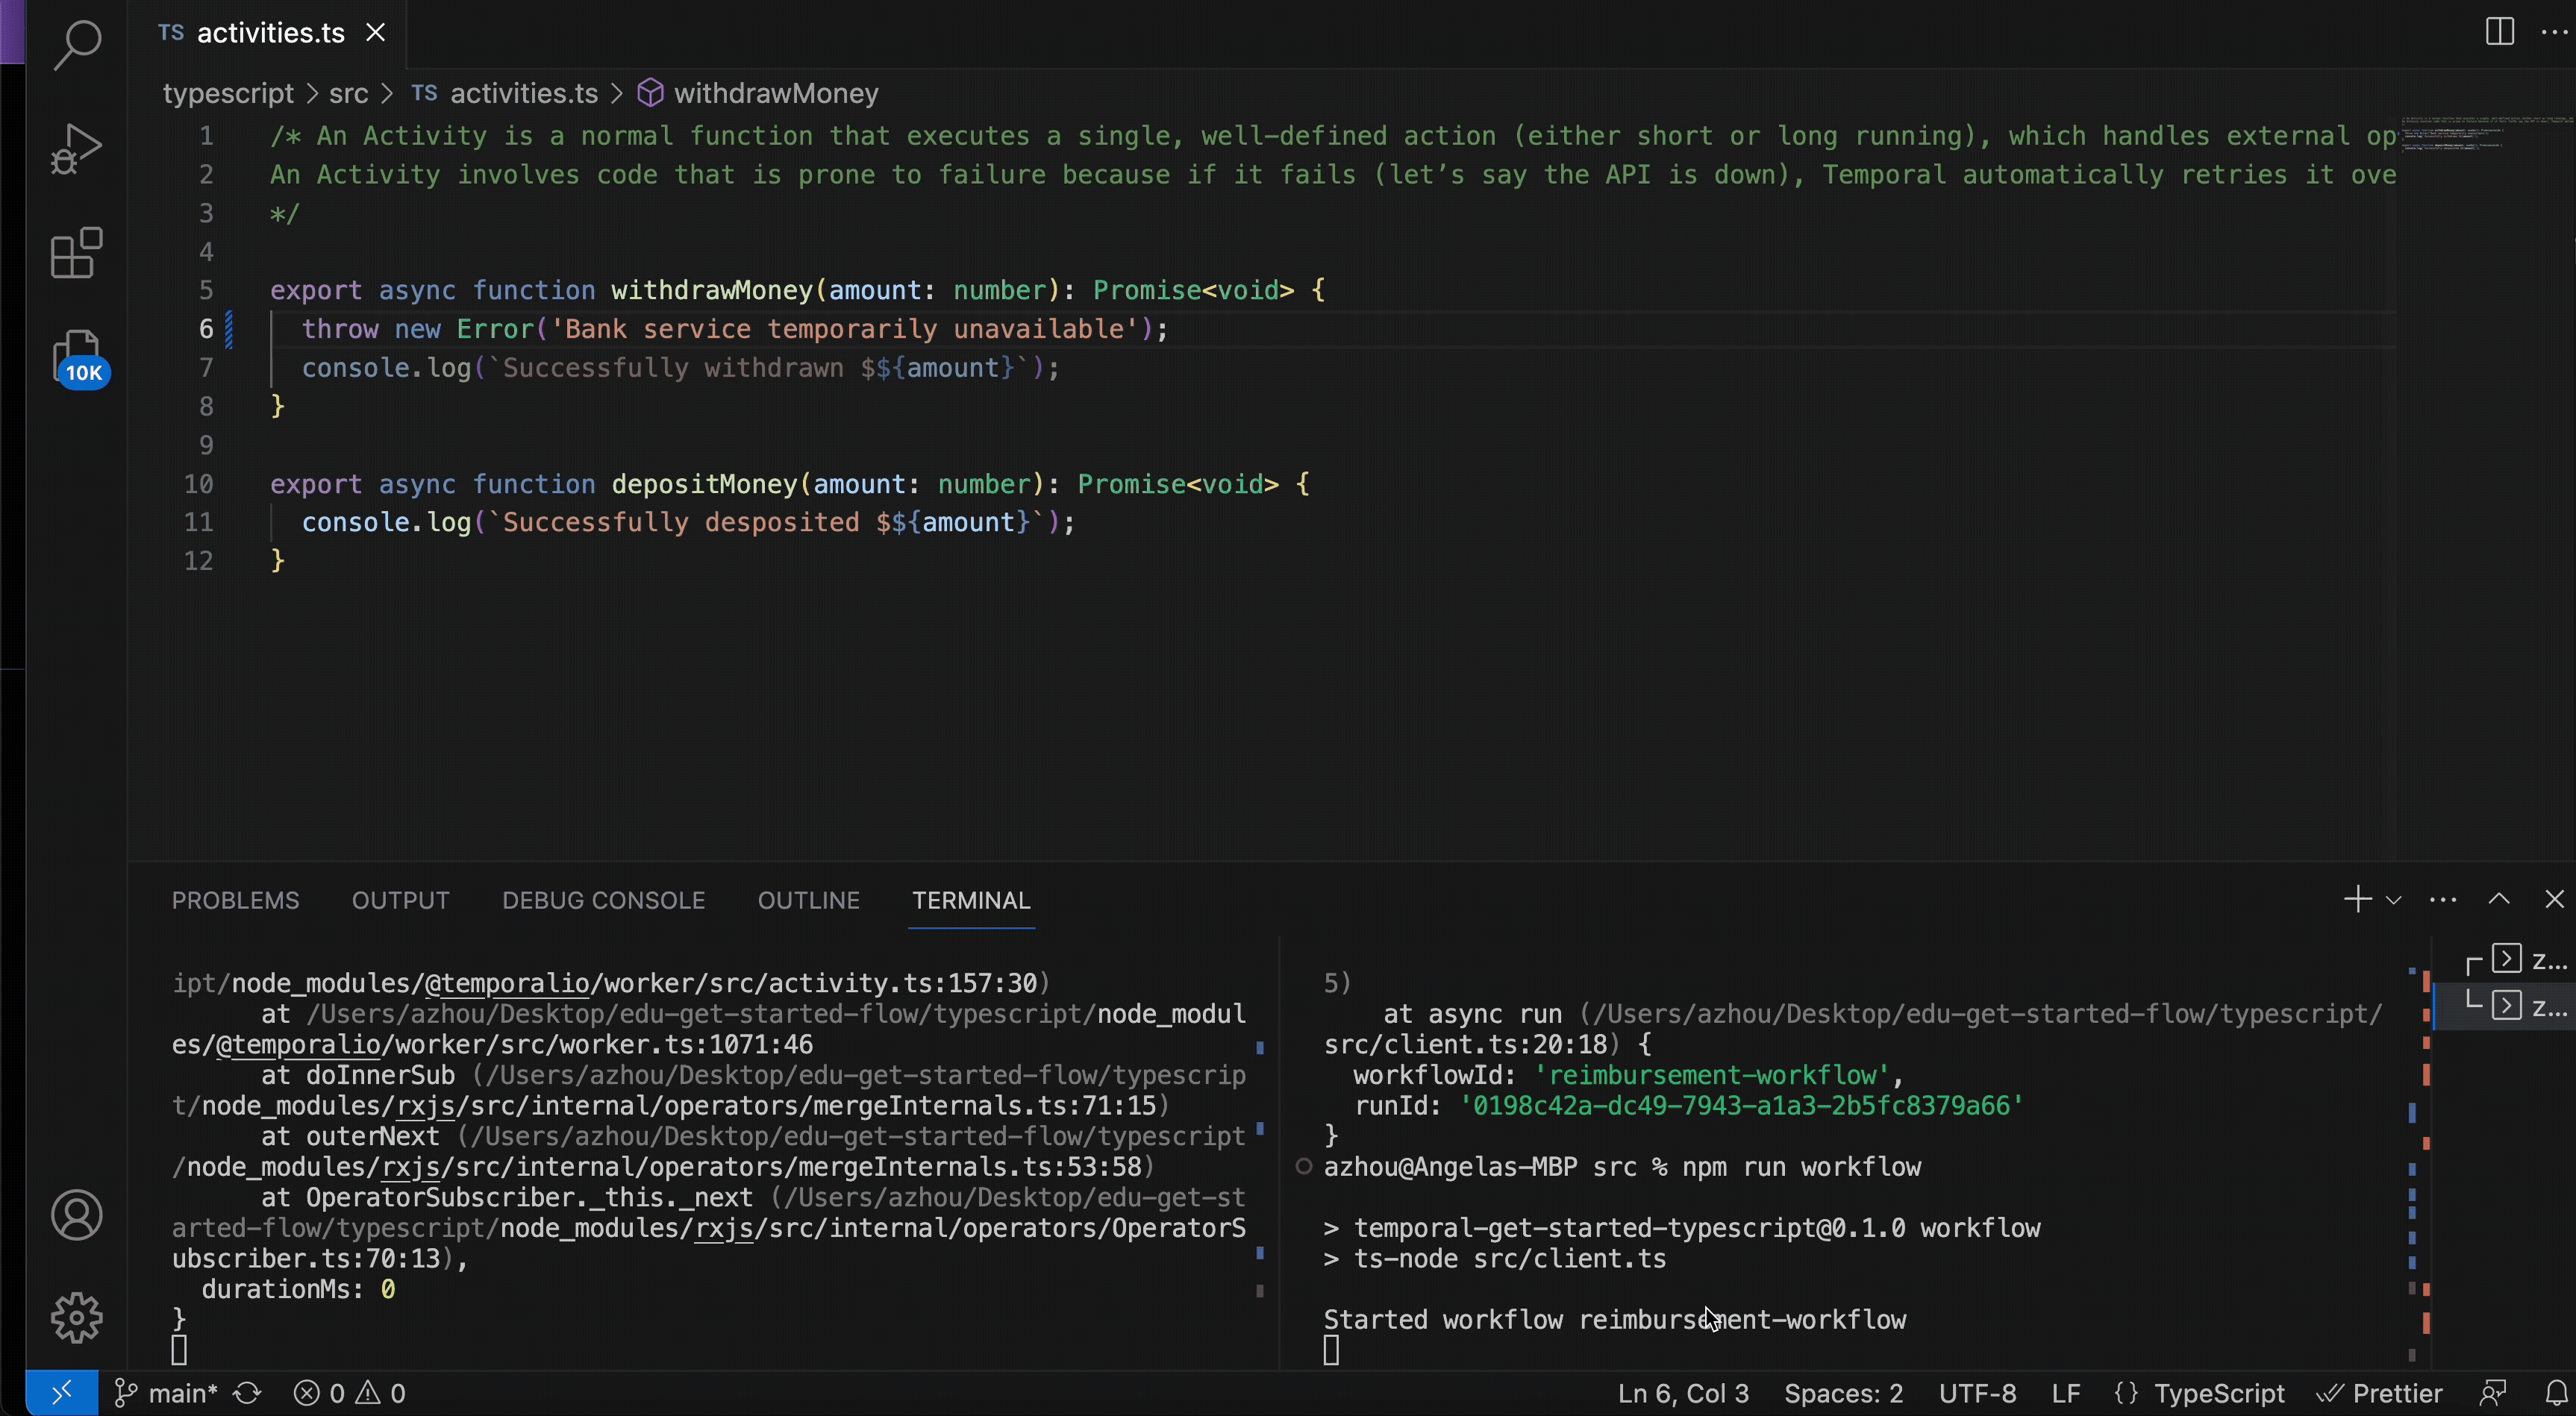
Task: Click the remote connection indicator in status bar
Action: click(x=62, y=1392)
